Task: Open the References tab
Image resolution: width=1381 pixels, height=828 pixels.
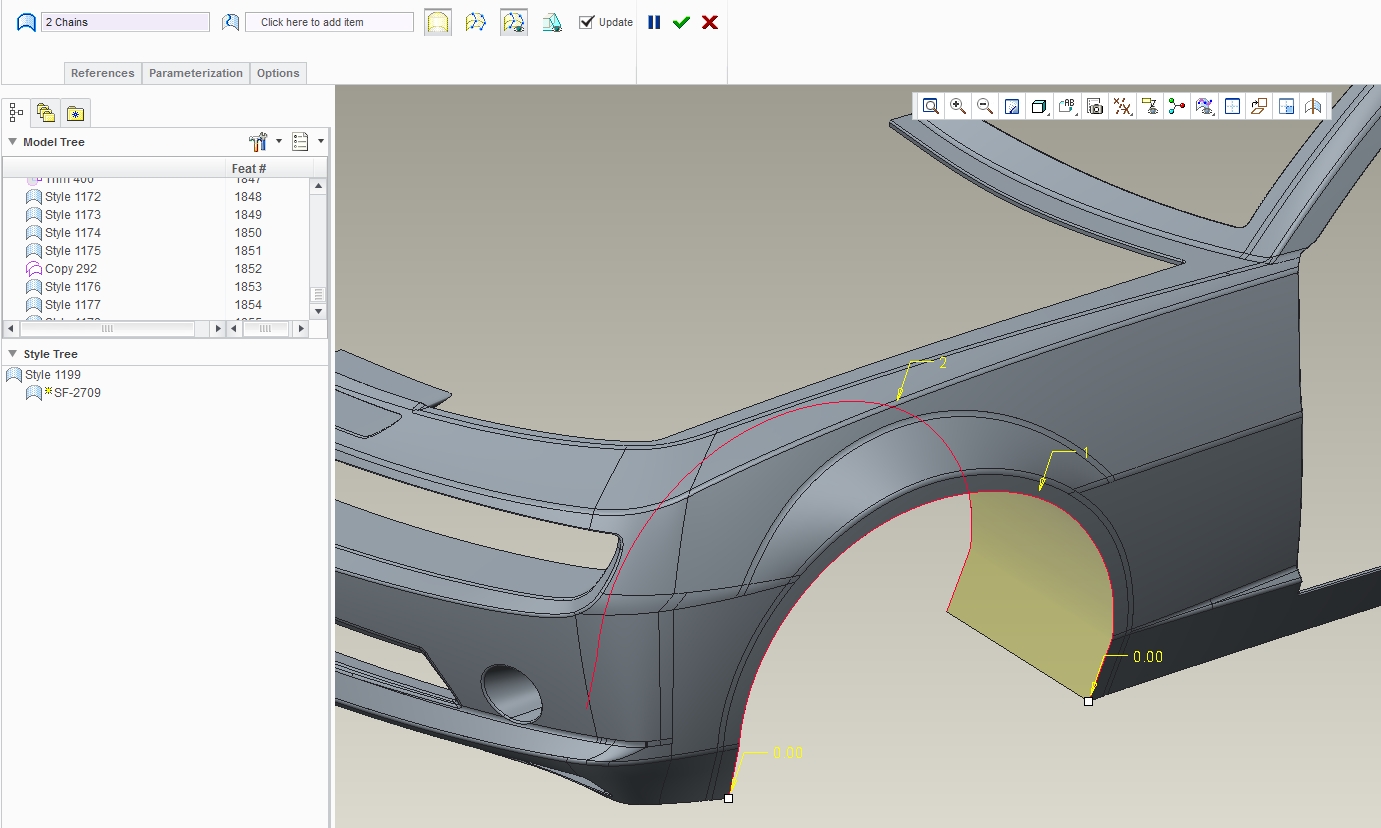Action: 102,73
